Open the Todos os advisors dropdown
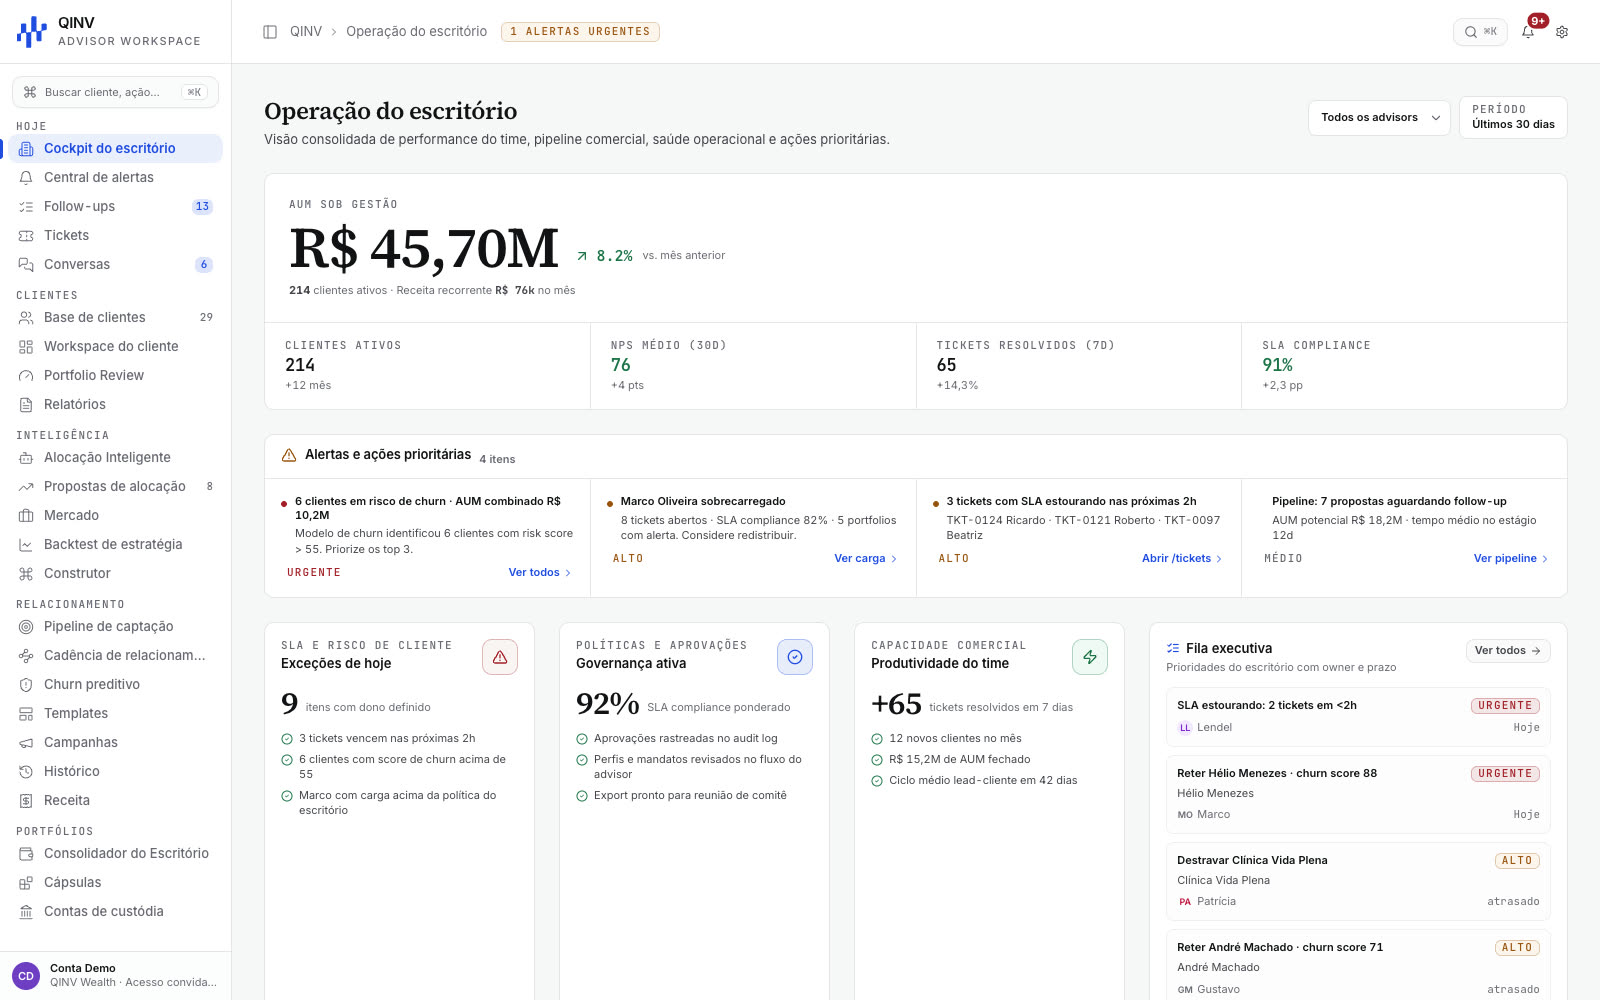This screenshot has height=1000, width=1600. tap(1379, 117)
